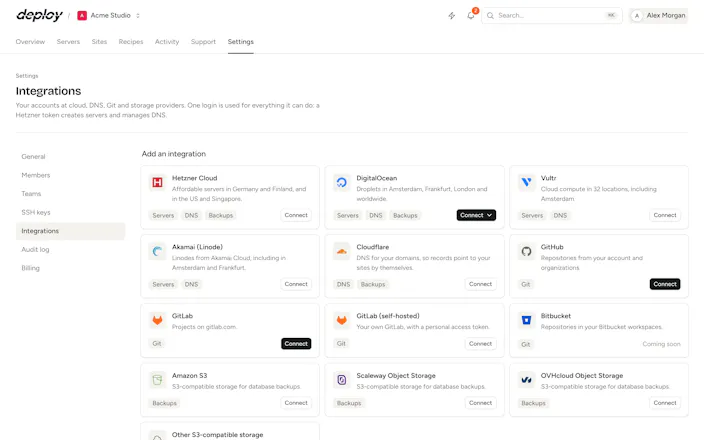Screen dimensions: 704x440
Task: Switch to the Servers tab
Action: coord(68,42)
